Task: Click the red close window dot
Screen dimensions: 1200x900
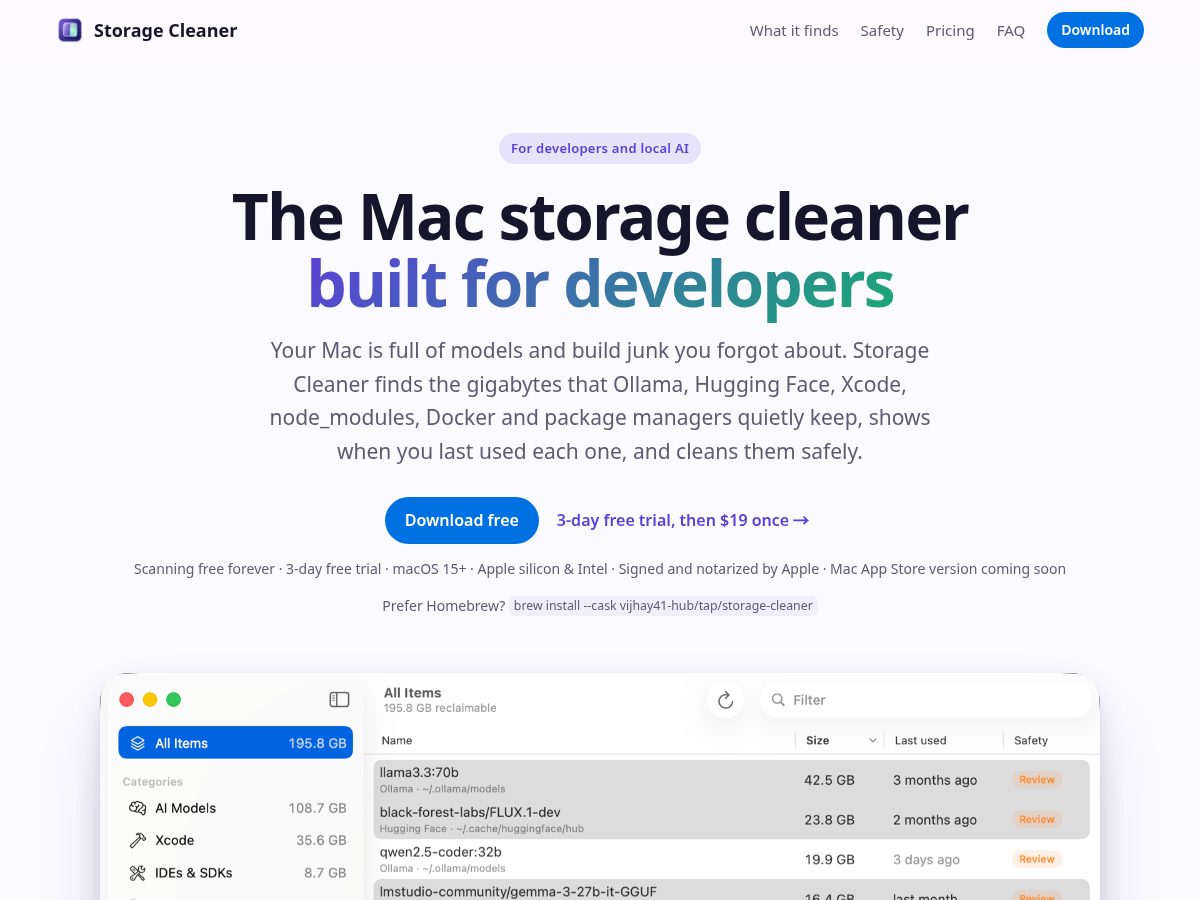Action: click(127, 700)
